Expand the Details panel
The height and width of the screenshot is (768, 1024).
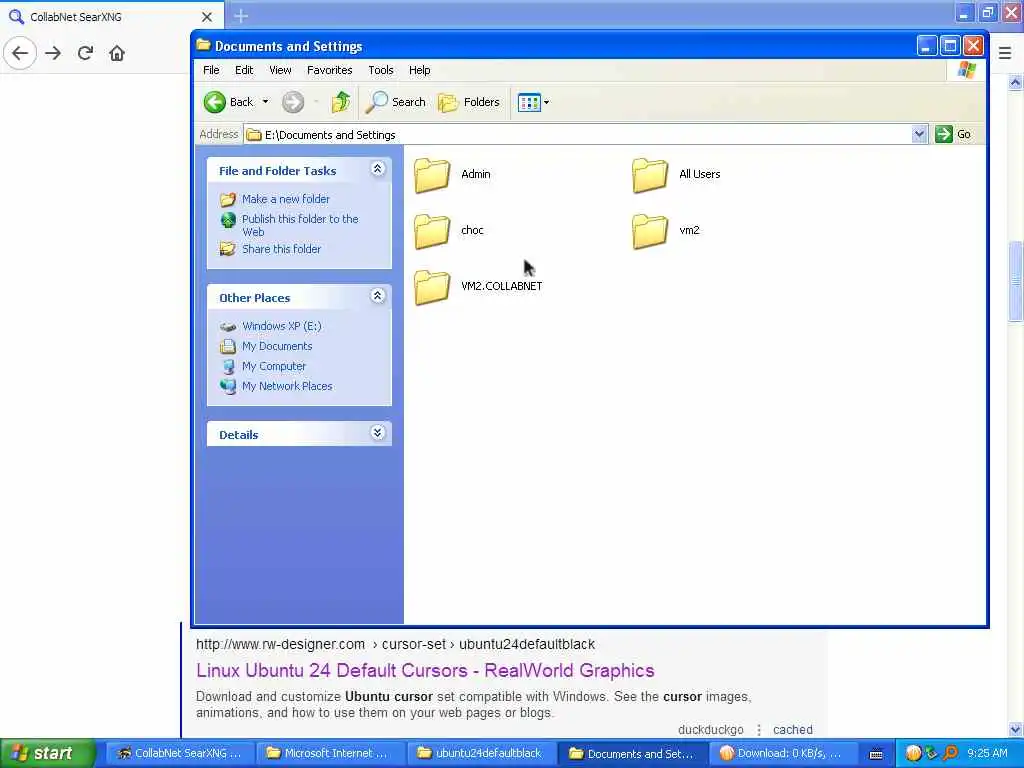pos(377,433)
